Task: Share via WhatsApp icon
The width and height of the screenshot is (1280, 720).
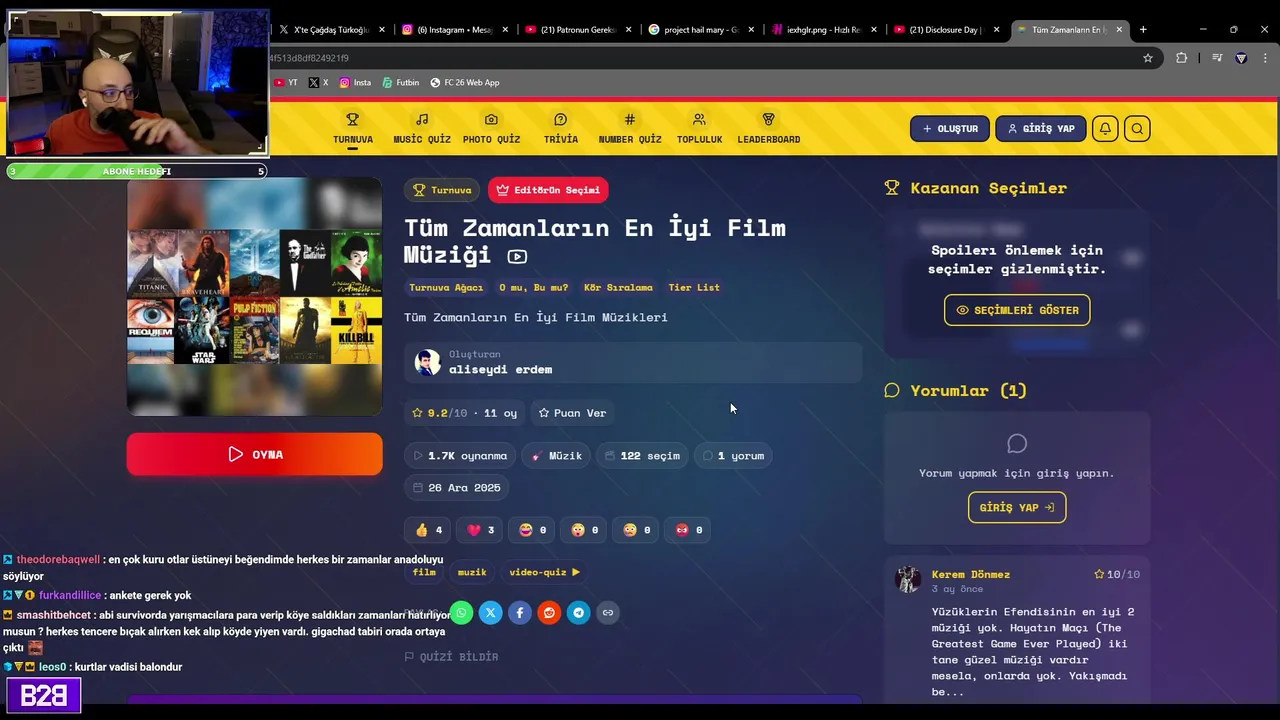Action: point(461,613)
